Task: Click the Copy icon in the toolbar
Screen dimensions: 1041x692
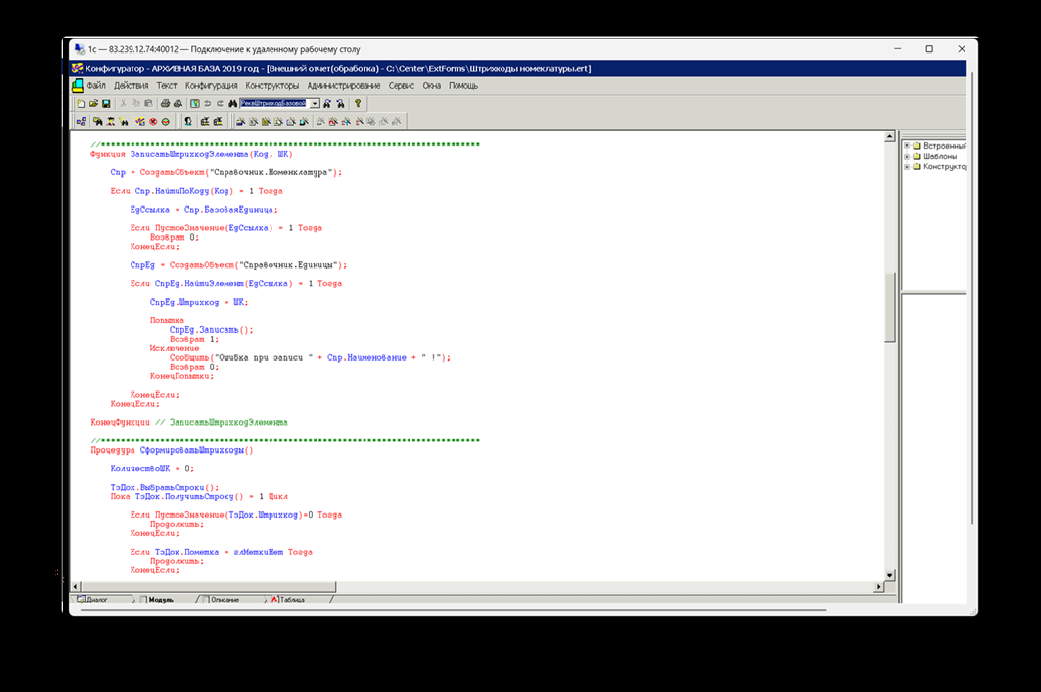Action: [136, 104]
